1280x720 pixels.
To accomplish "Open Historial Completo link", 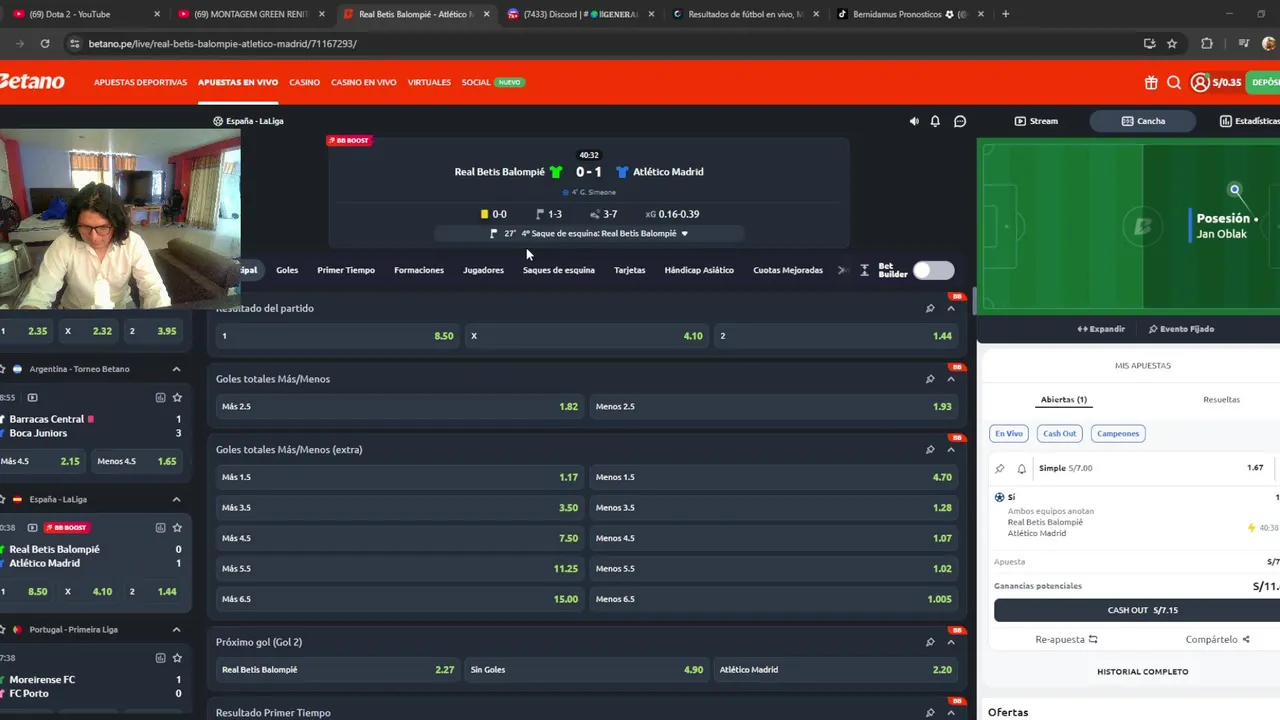I will [1142, 672].
